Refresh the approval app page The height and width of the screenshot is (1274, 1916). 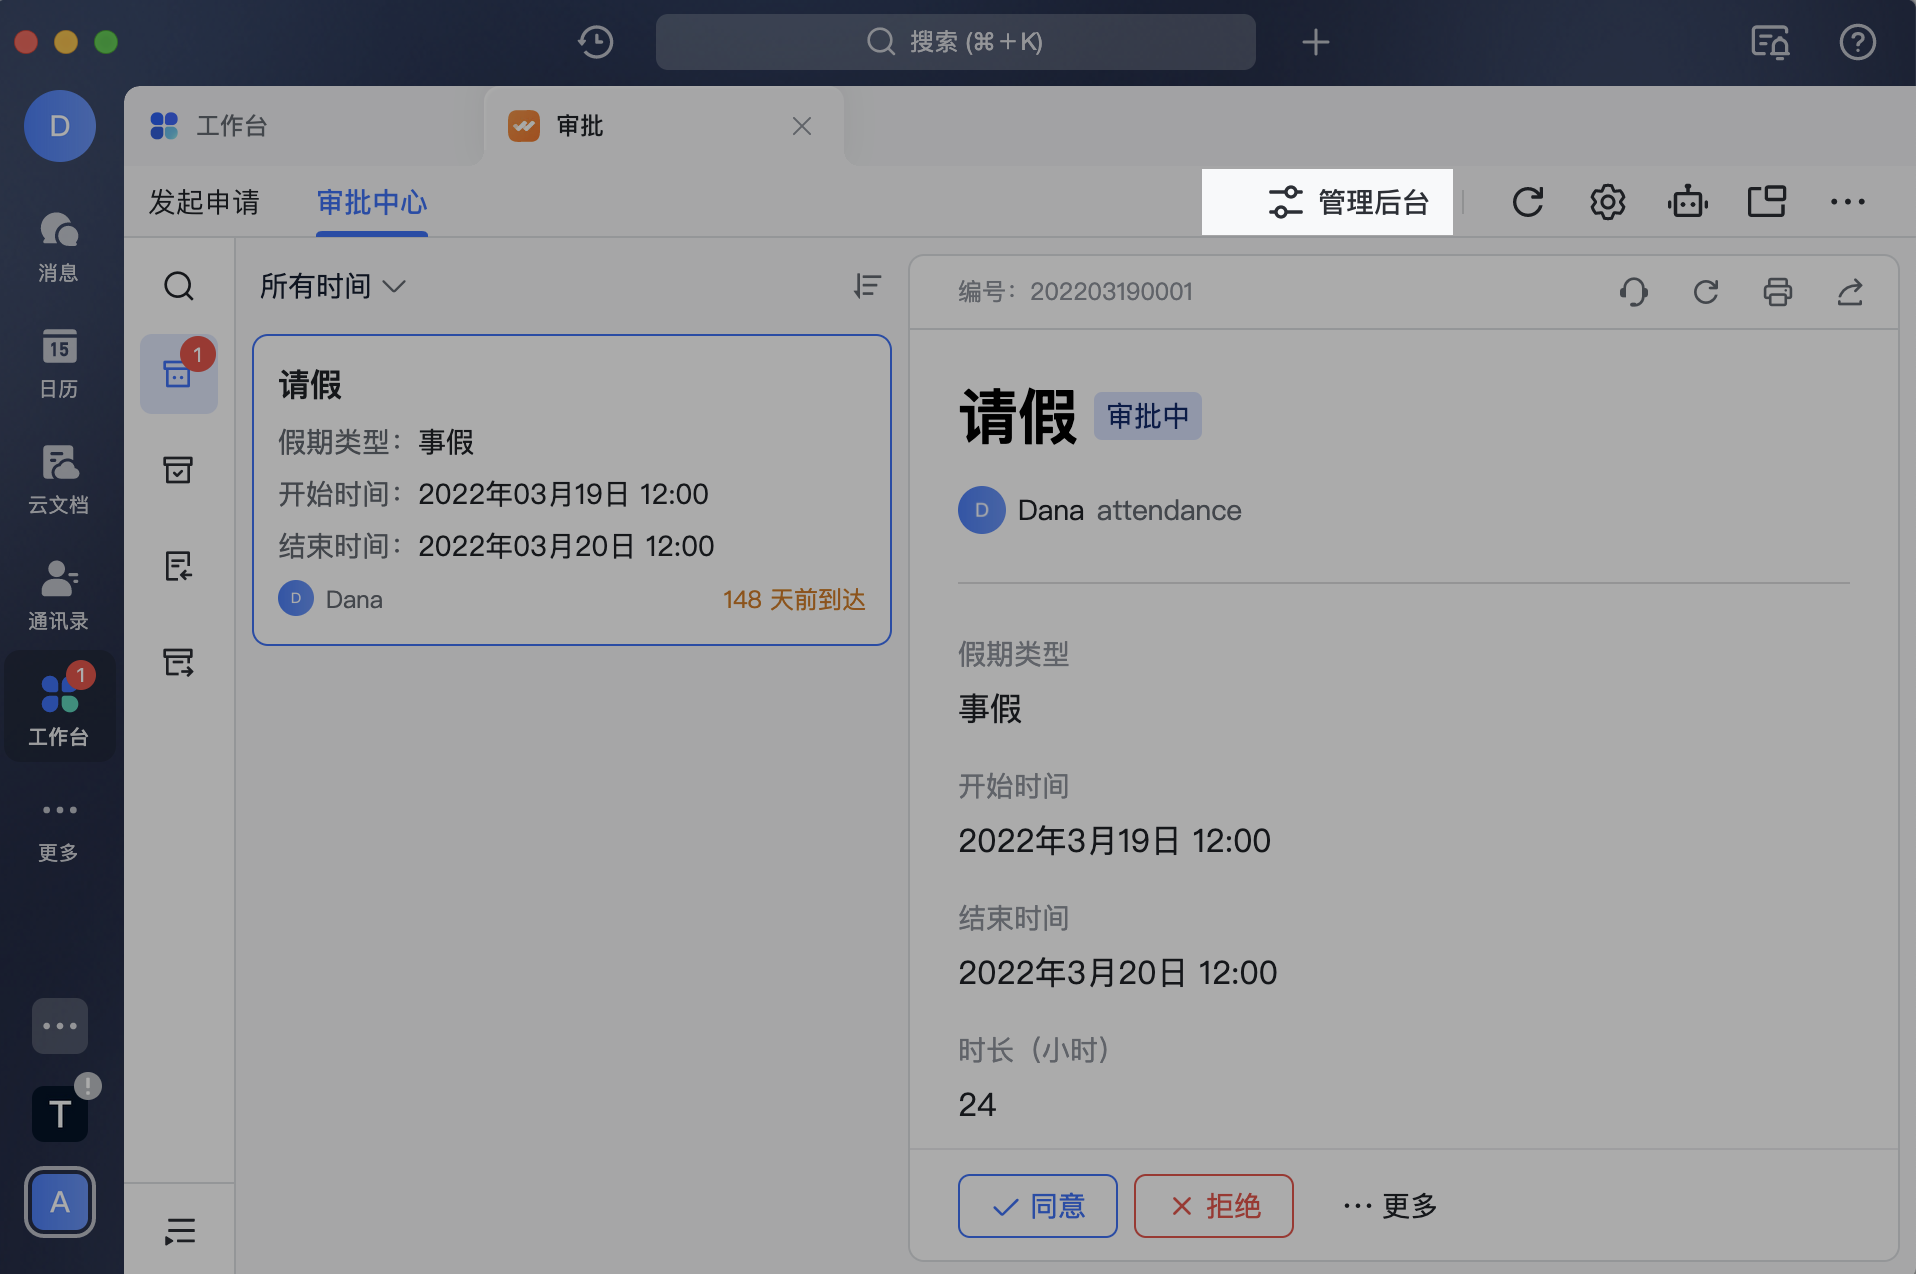tap(1528, 202)
